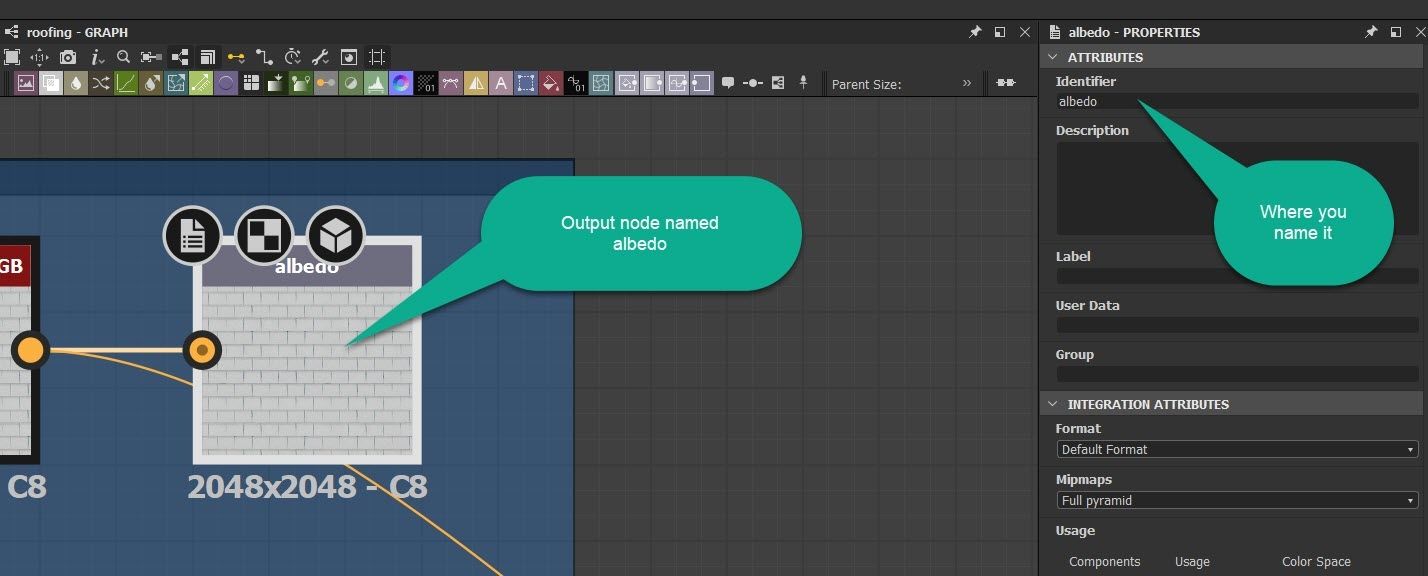Toggle pin on the albedo properties panel

[x=1371, y=32]
